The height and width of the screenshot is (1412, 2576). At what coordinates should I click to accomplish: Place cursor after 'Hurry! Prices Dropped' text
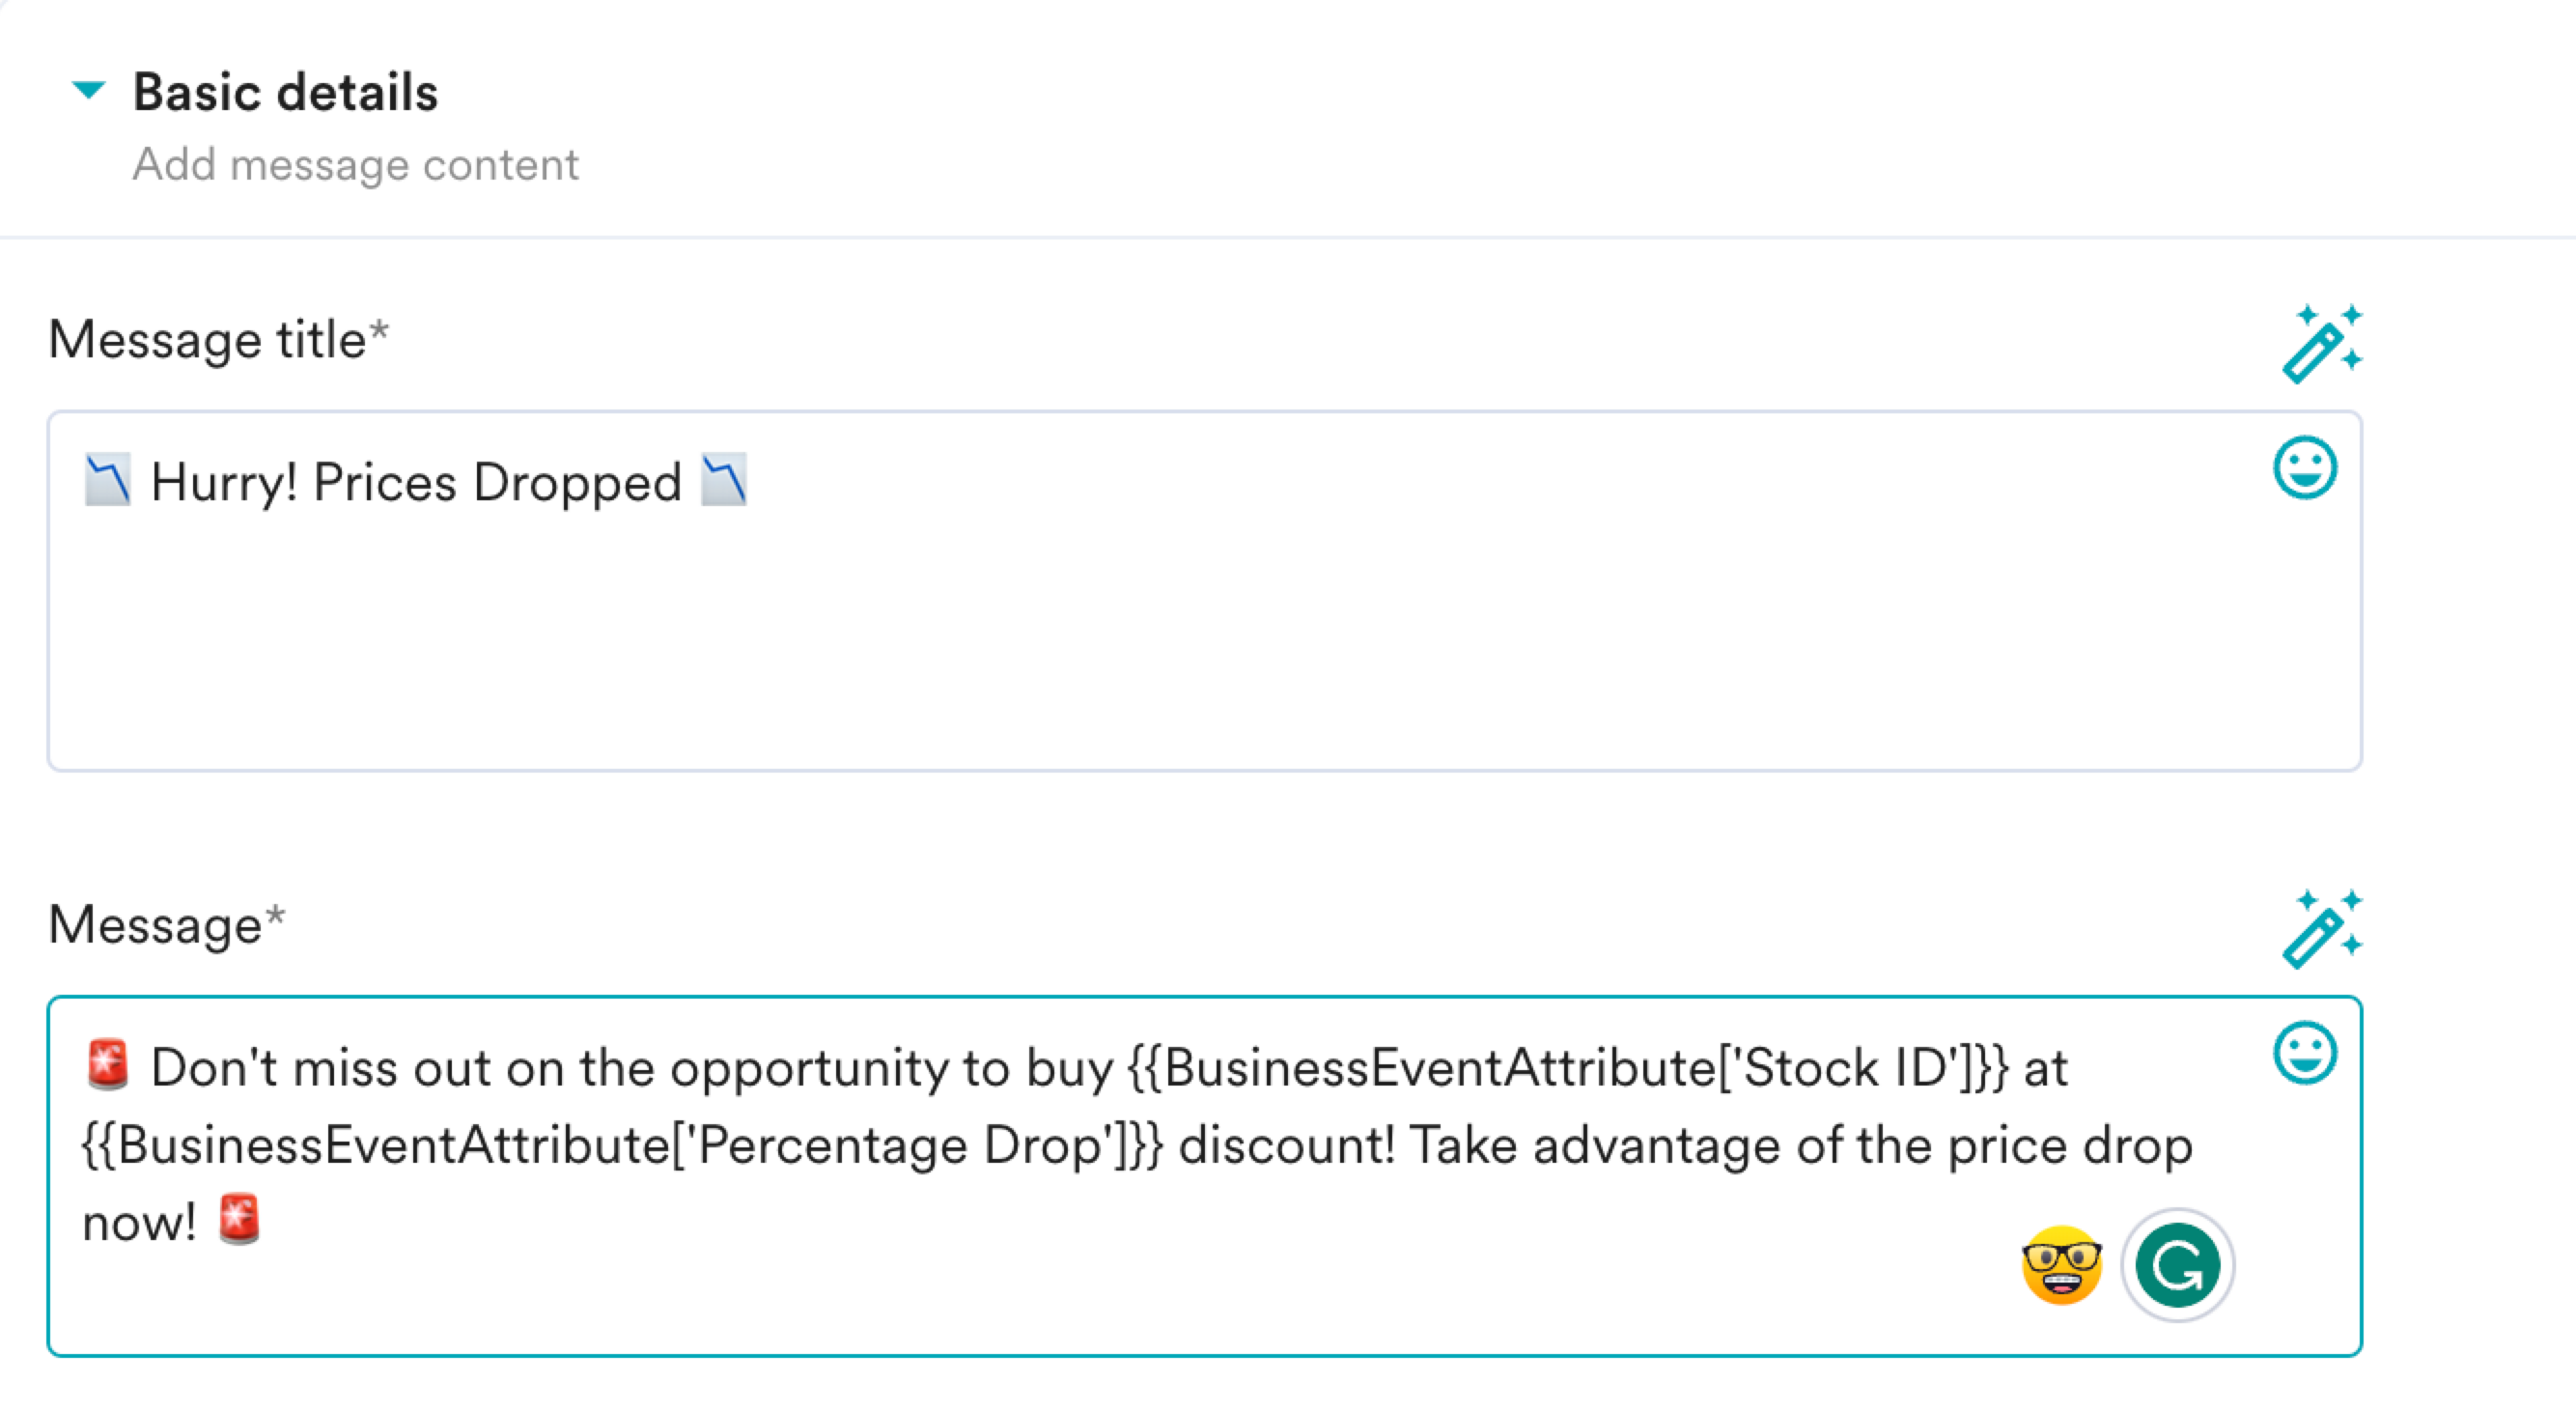pos(684,482)
